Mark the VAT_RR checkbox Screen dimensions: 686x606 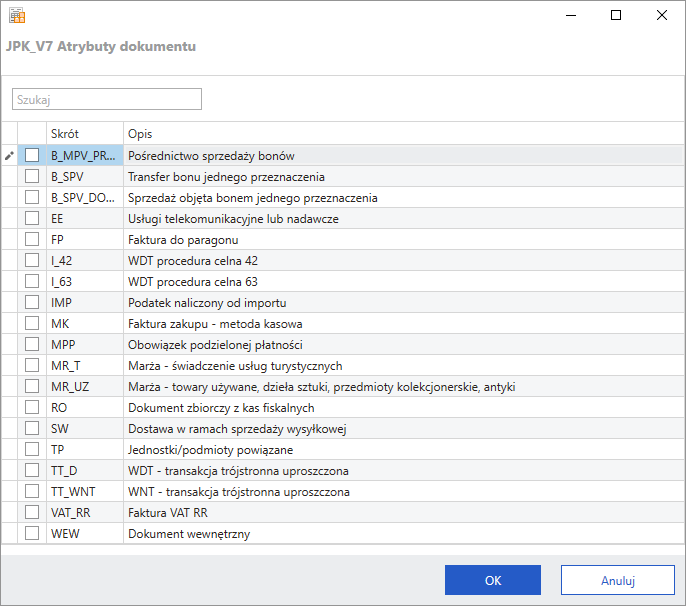(33, 513)
